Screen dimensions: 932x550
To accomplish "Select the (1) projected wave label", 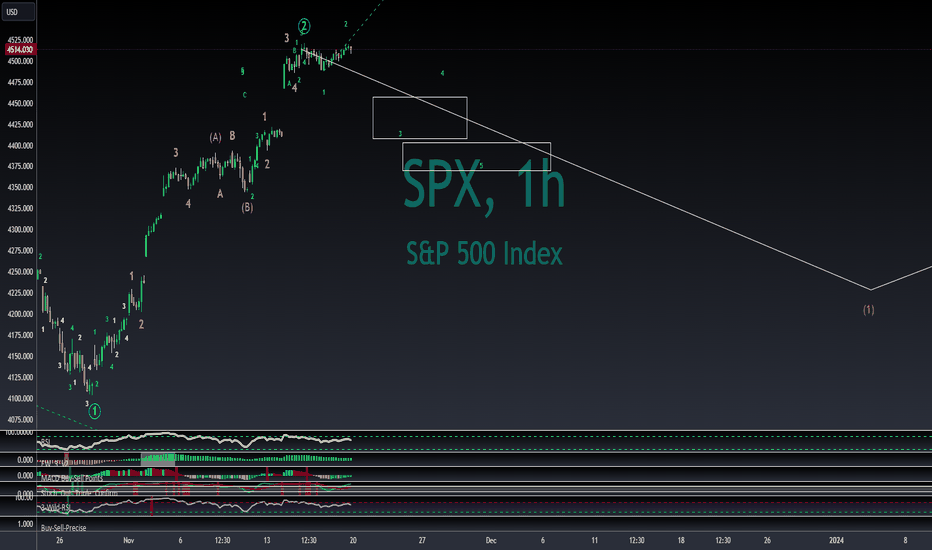I will click(868, 309).
